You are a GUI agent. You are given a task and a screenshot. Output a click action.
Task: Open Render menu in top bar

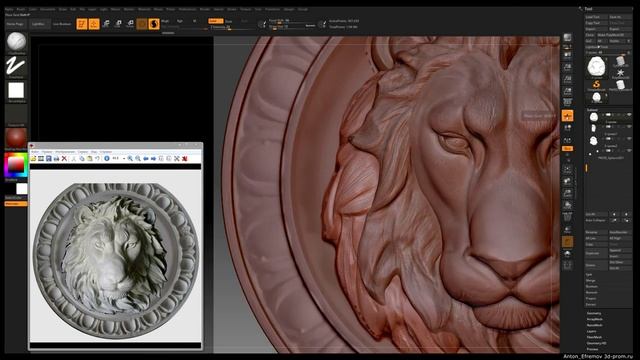tap(205, 9)
